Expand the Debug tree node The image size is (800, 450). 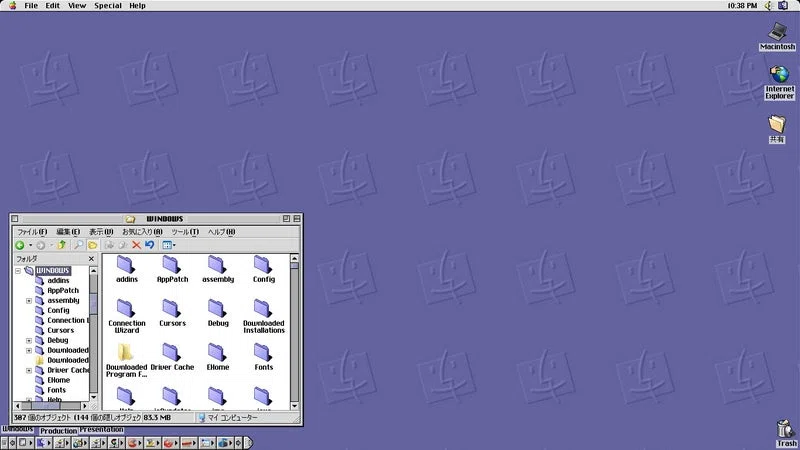(29, 340)
